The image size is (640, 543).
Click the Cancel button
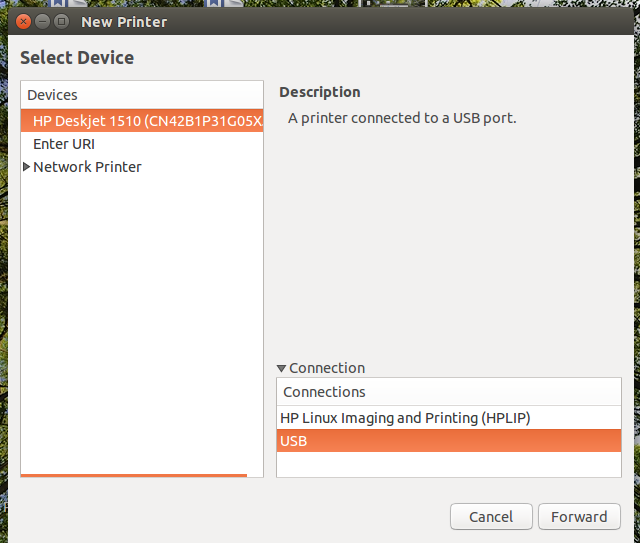point(491,516)
